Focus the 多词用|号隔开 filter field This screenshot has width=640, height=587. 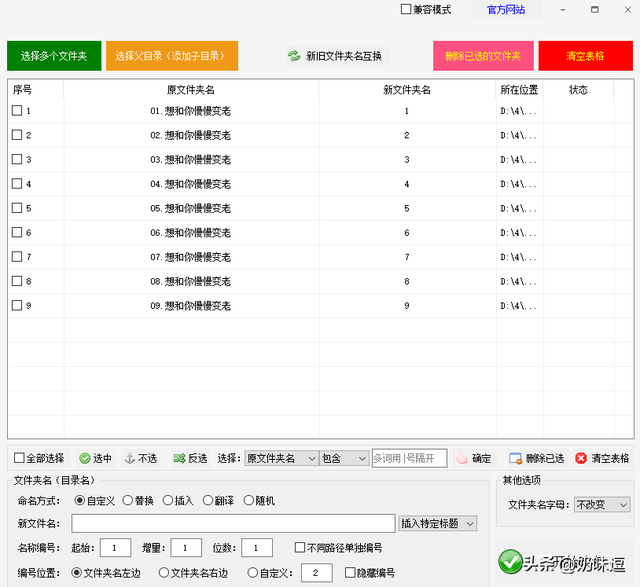pyautogui.click(x=409, y=458)
